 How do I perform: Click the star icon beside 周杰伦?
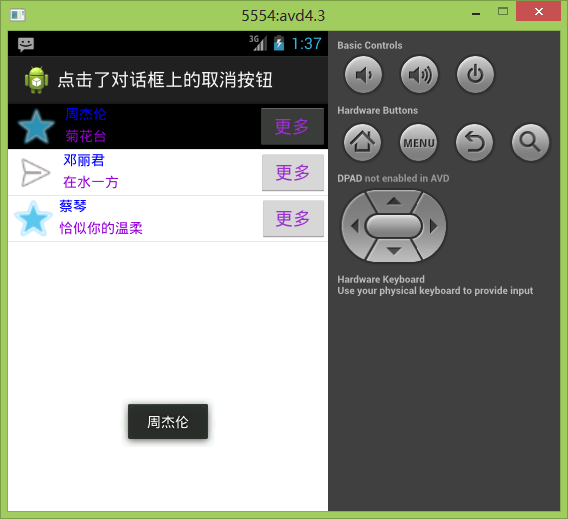coord(36,127)
